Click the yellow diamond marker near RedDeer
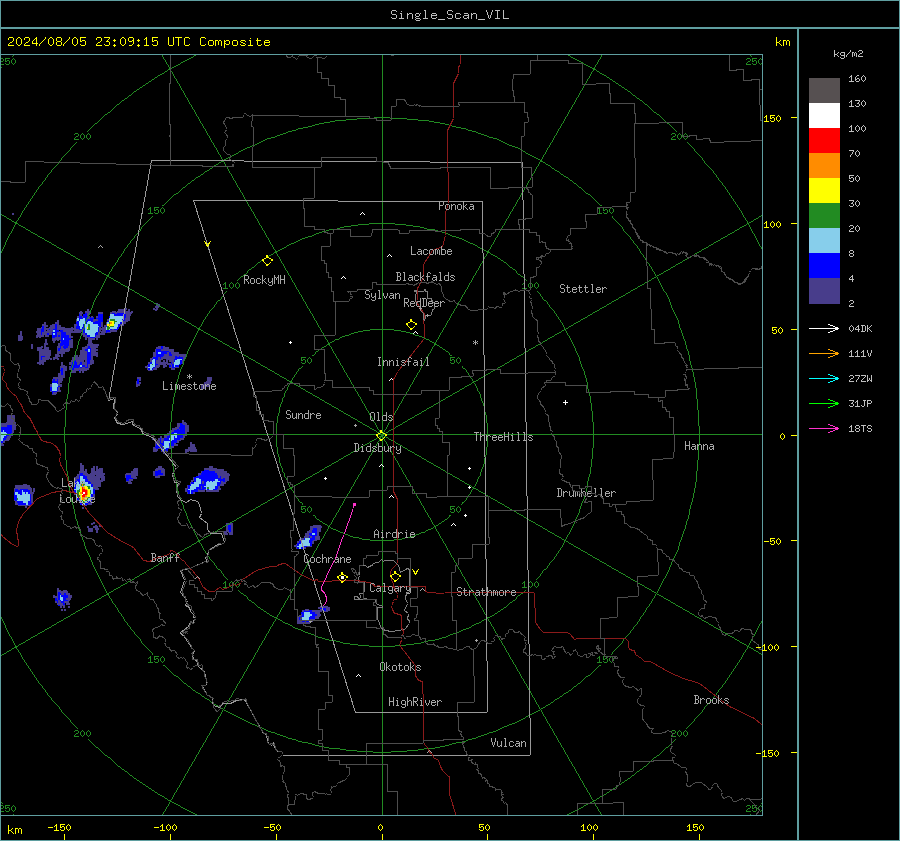Viewport: 900px width, 841px height. [x=411, y=325]
